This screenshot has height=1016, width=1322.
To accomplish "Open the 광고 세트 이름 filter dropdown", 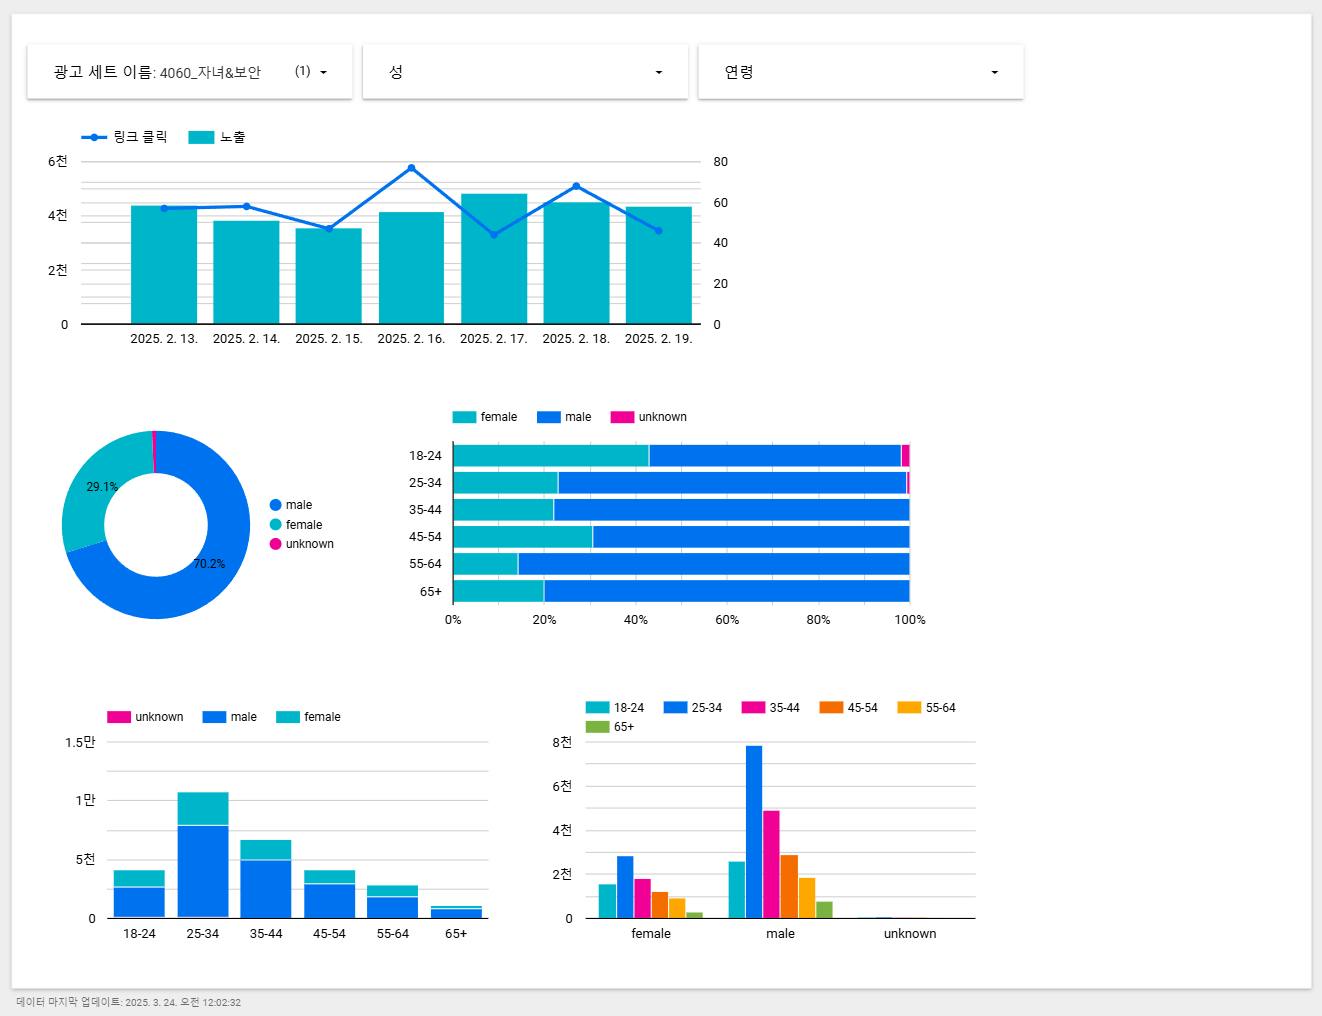I will click(190, 72).
